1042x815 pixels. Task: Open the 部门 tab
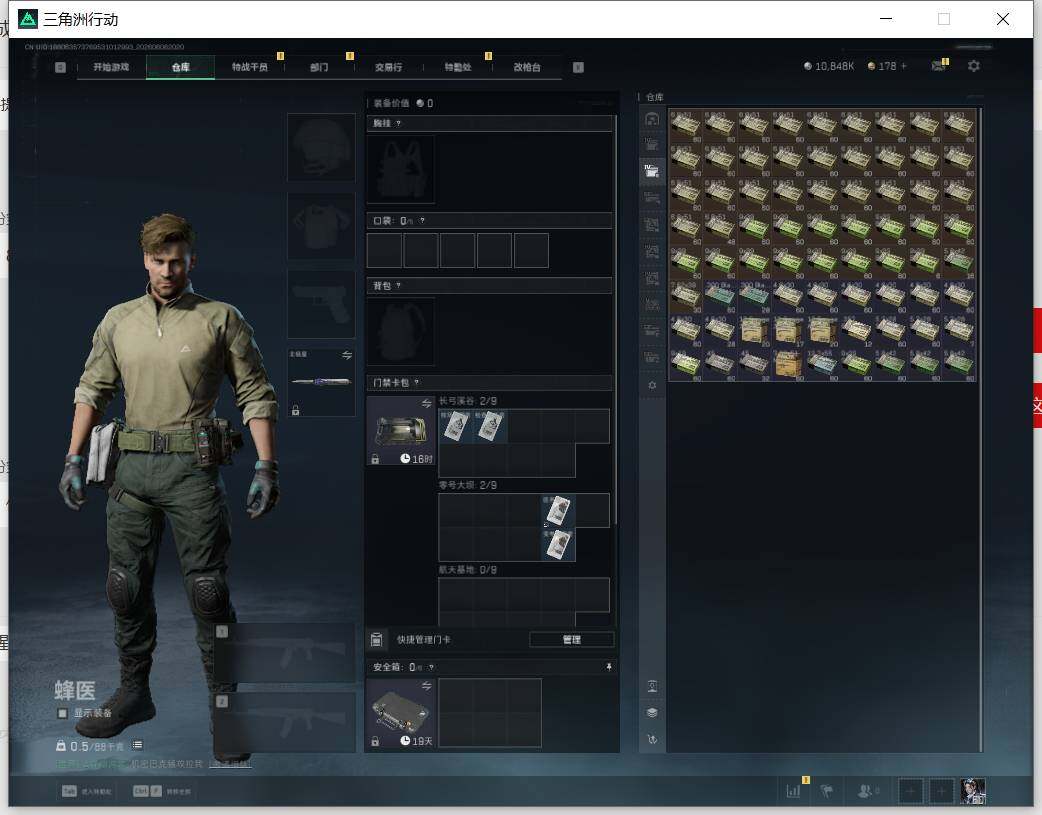point(319,67)
